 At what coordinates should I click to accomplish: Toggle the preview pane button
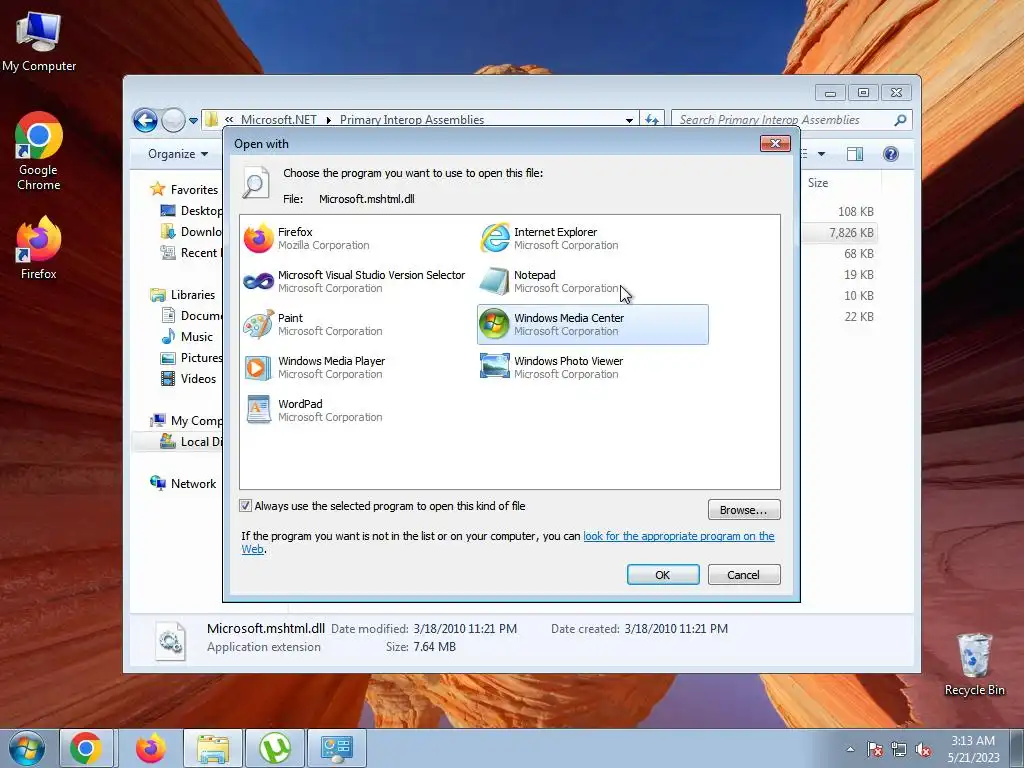click(855, 154)
